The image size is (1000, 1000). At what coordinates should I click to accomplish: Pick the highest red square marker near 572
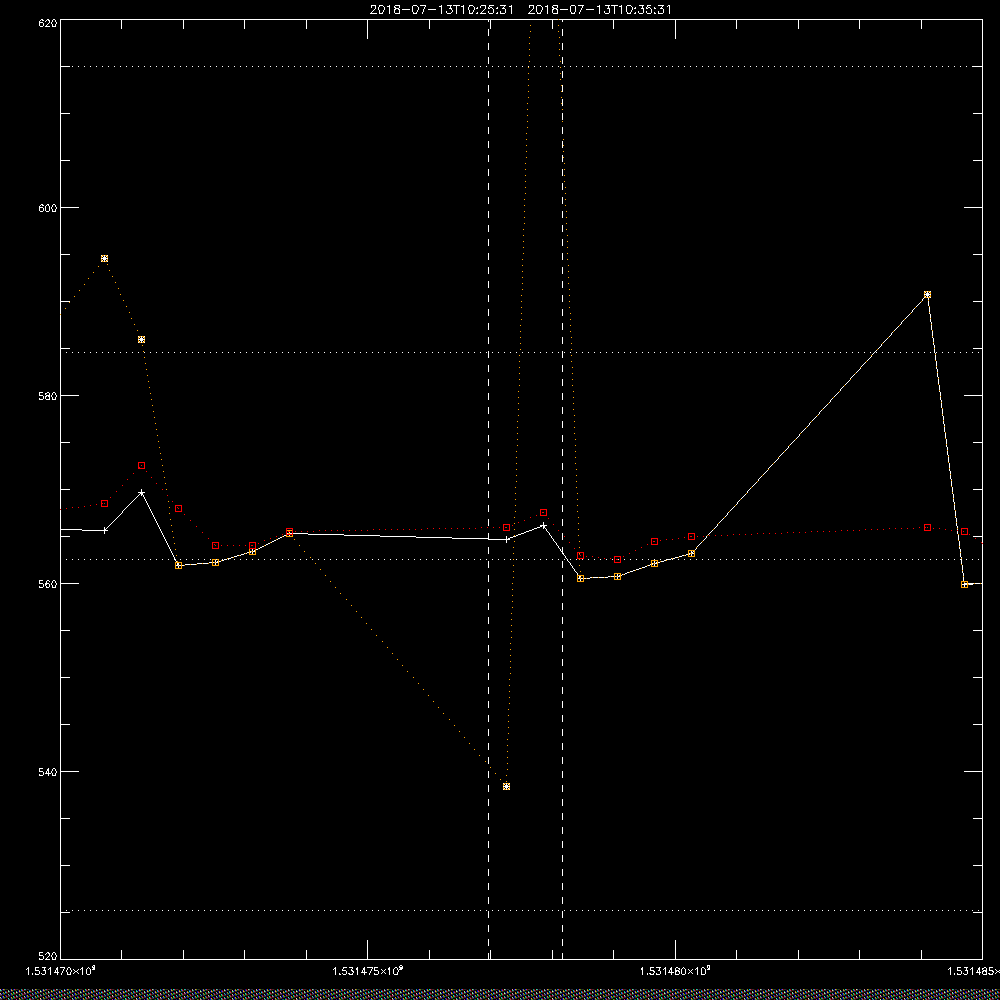click(142, 466)
